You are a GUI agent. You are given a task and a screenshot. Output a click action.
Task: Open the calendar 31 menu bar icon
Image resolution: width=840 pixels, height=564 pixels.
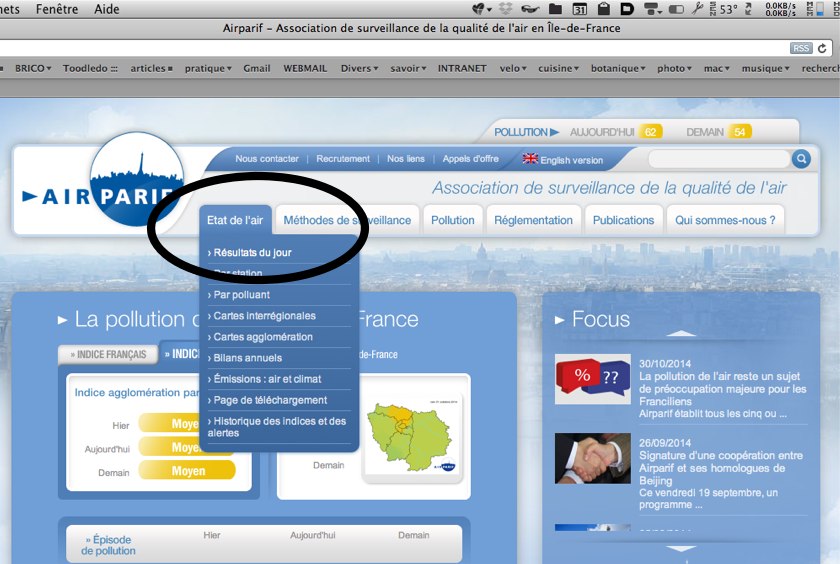(579, 9)
